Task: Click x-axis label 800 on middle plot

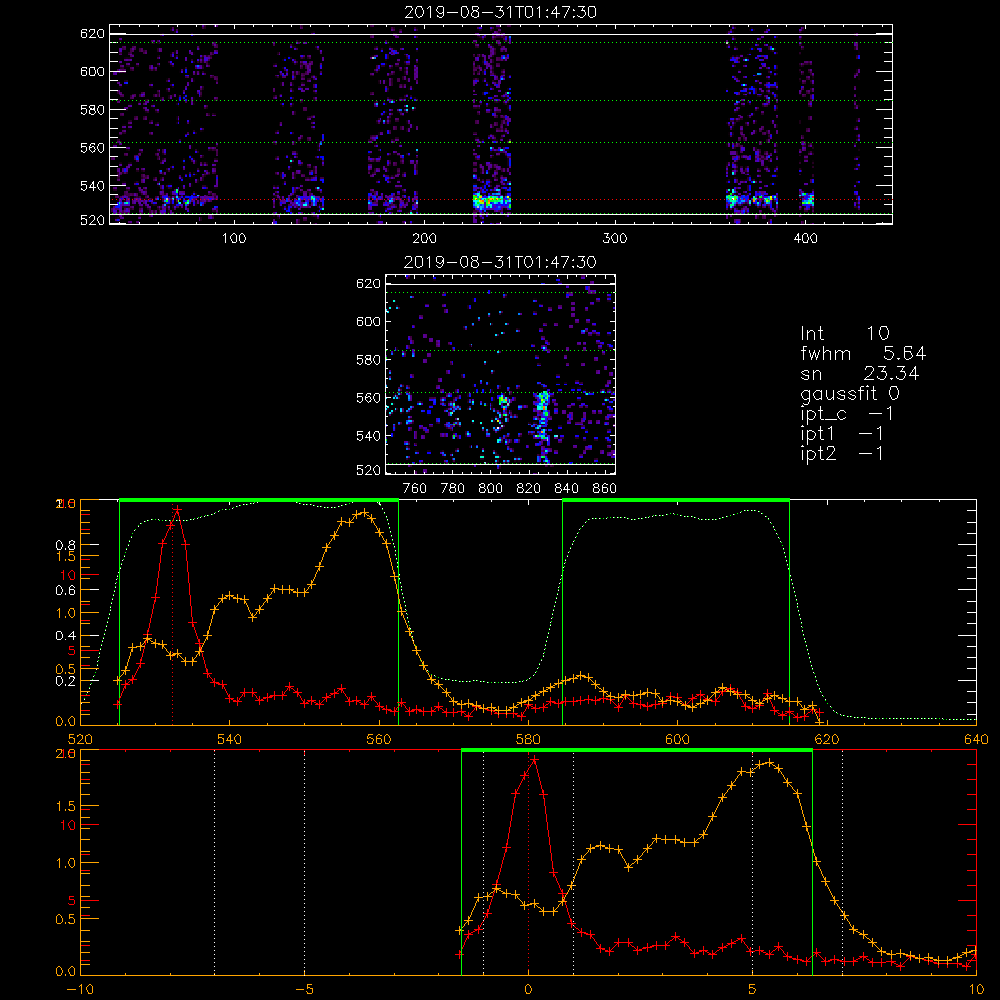Action: (490, 489)
